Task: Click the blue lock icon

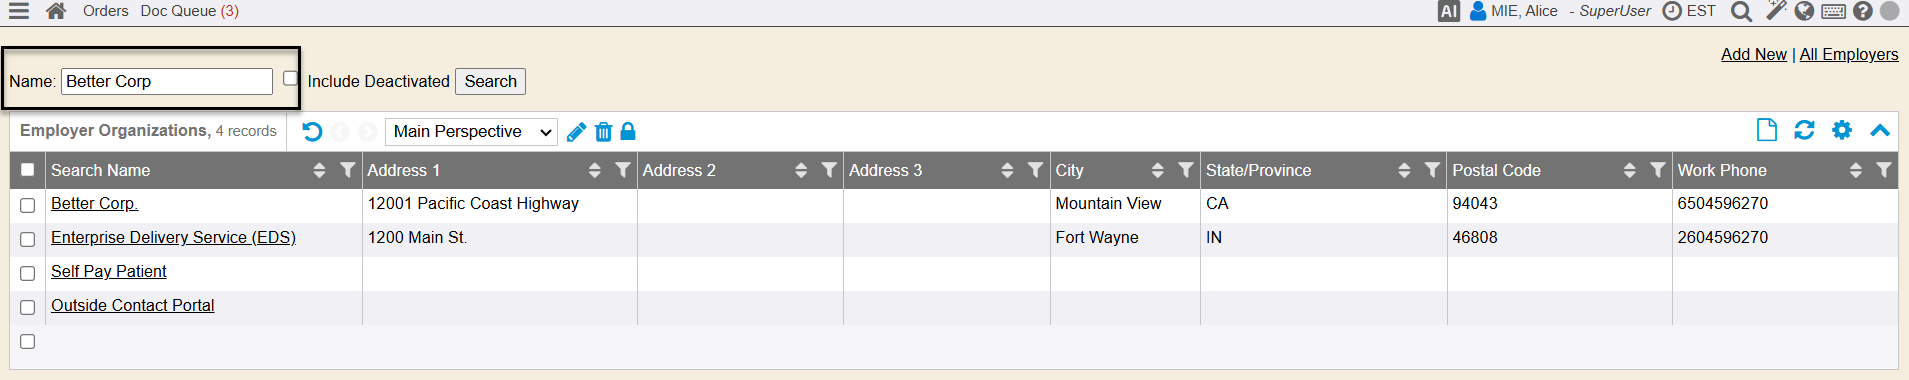Action: (x=628, y=131)
